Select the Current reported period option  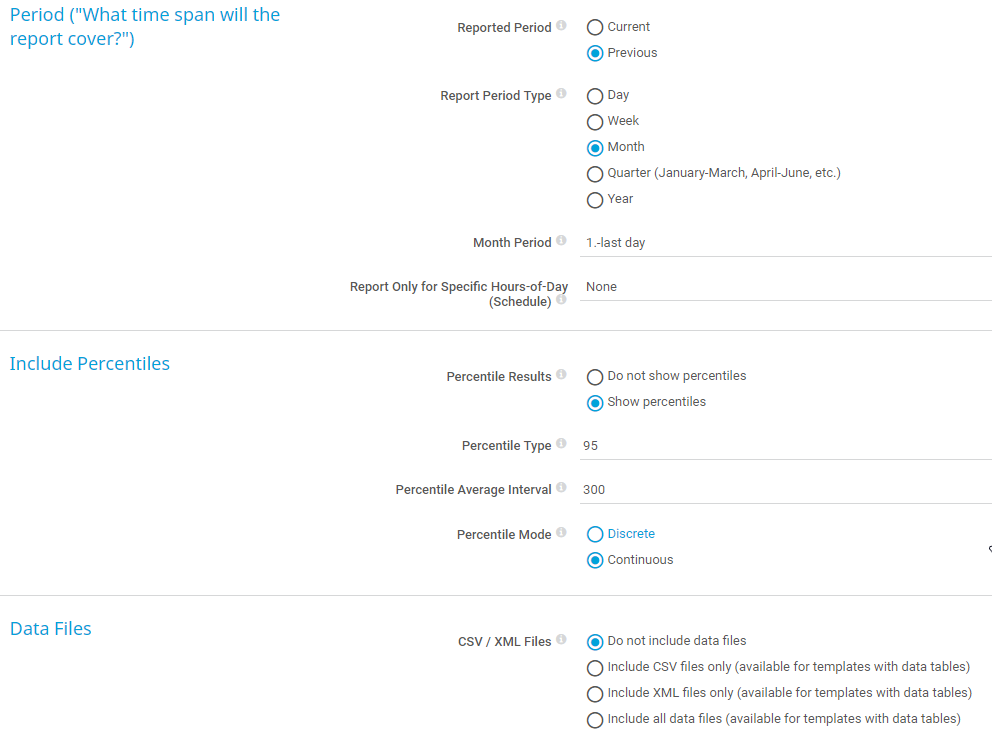pyautogui.click(x=595, y=27)
